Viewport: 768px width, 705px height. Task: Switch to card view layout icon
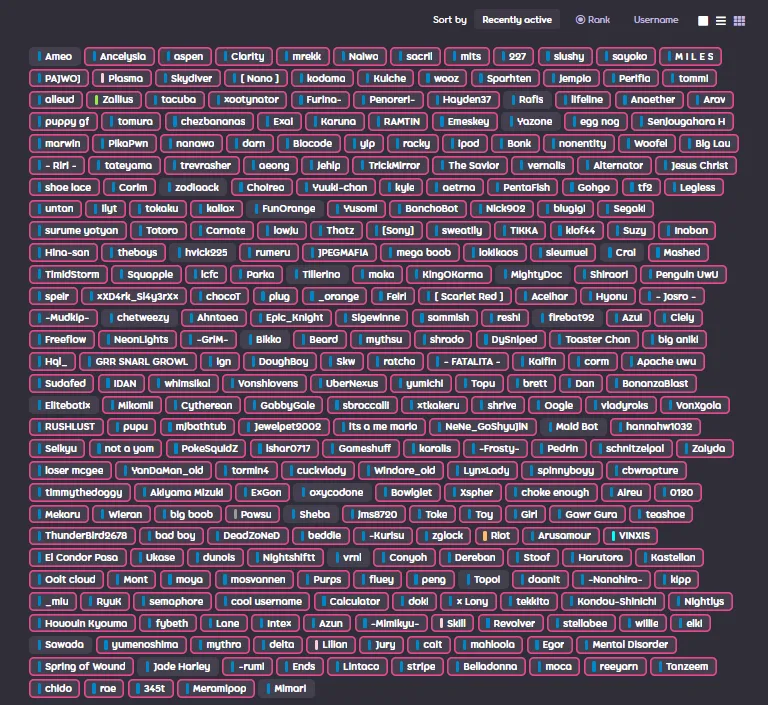tap(703, 20)
